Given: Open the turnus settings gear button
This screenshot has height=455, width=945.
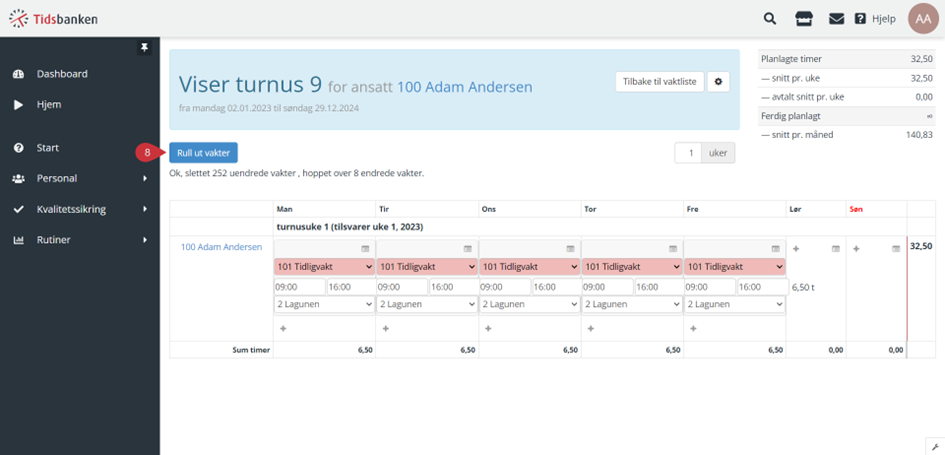Looking at the screenshot, I should point(718,82).
